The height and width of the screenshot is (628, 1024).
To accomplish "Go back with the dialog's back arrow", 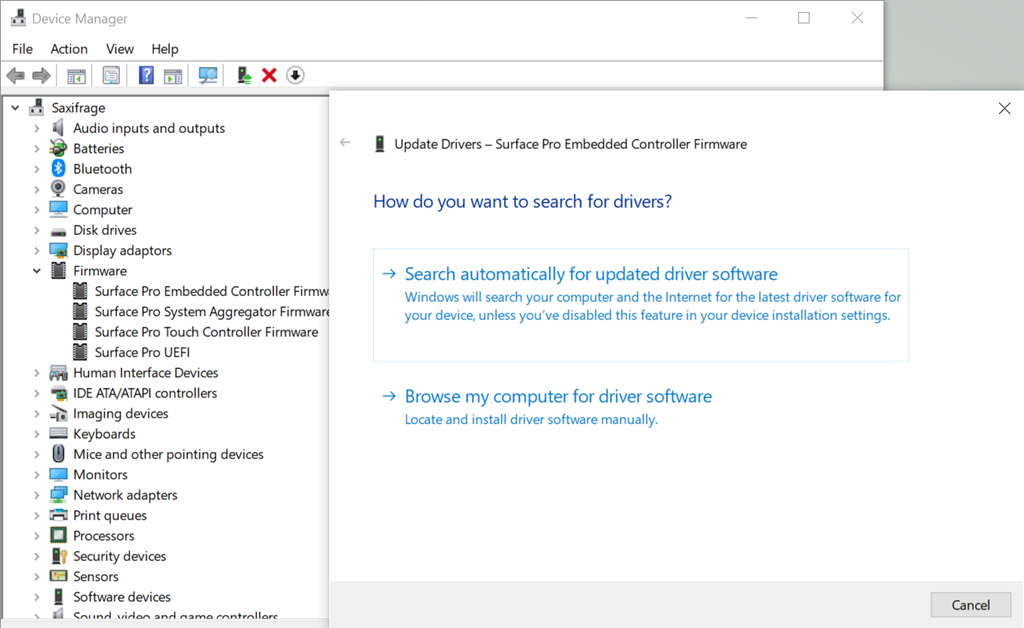I will (345, 142).
